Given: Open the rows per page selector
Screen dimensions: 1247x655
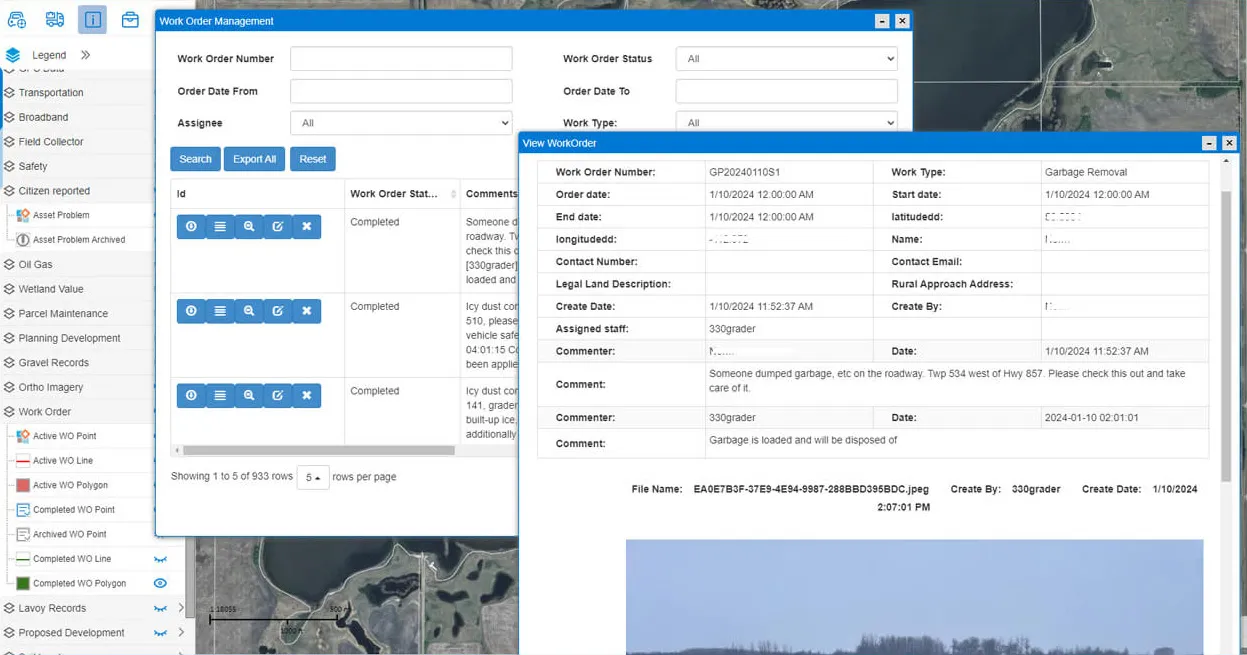Looking at the screenshot, I should coord(313,478).
